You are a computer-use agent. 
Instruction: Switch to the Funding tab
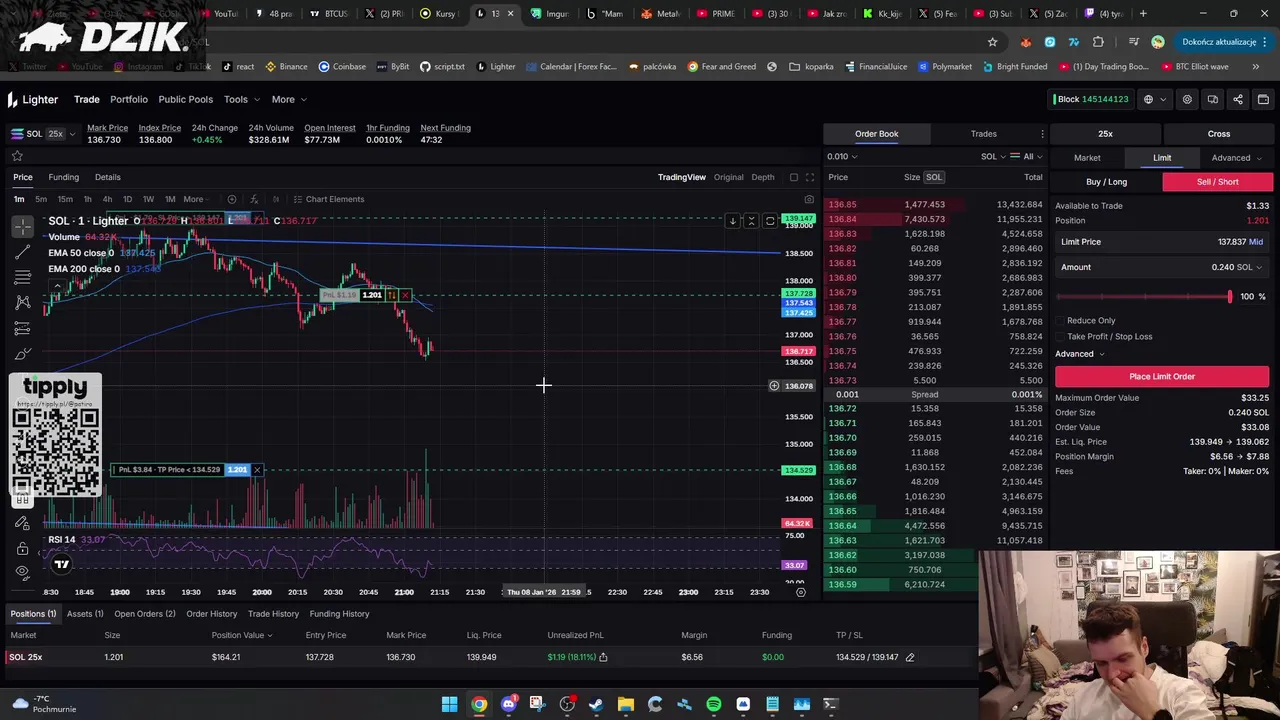click(x=63, y=177)
